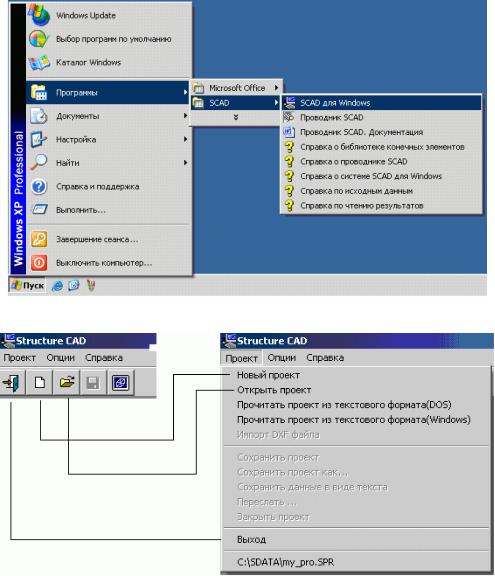Click the Windows Update icon in Start menu
Image resolution: width=495 pixels, height=576 pixels.
click(39, 15)
